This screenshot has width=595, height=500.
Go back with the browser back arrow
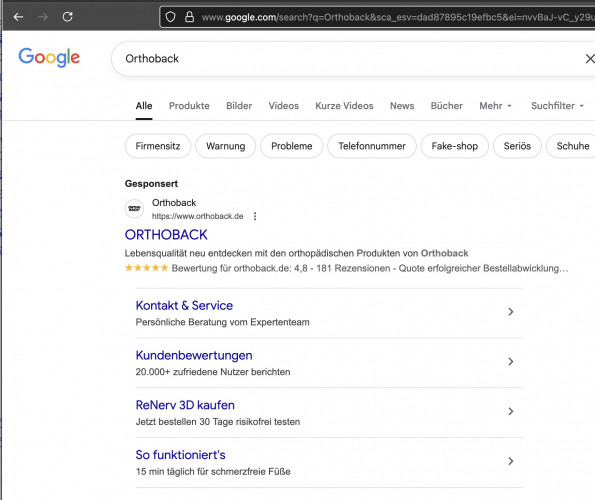(18, 17)
